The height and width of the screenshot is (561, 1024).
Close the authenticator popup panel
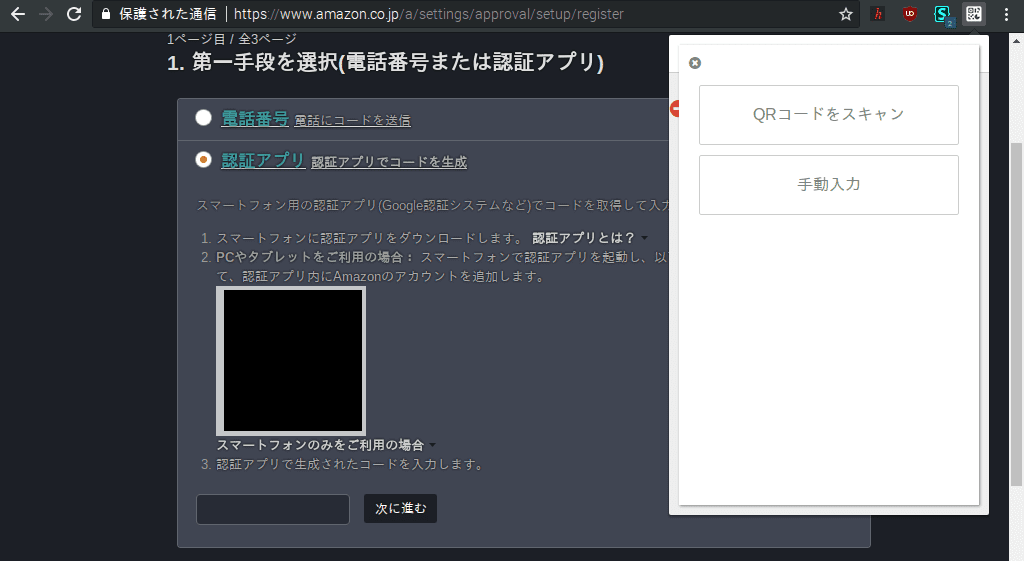pyautogui.click(x=695, y=63)
